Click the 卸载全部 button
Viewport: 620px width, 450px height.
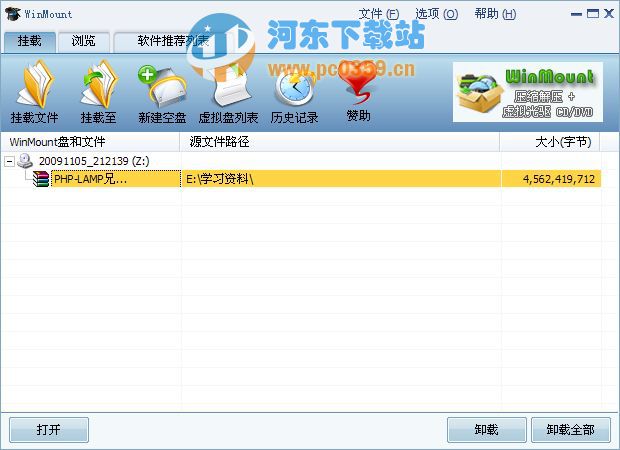point(571,429)
